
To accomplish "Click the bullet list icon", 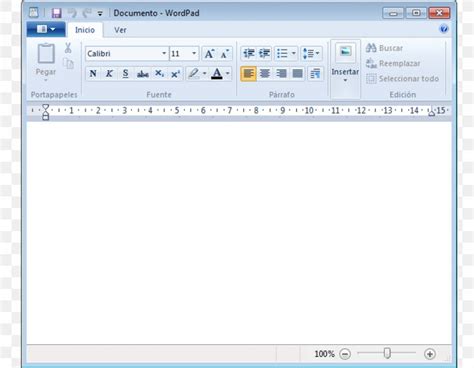I will tap(282, 53).
